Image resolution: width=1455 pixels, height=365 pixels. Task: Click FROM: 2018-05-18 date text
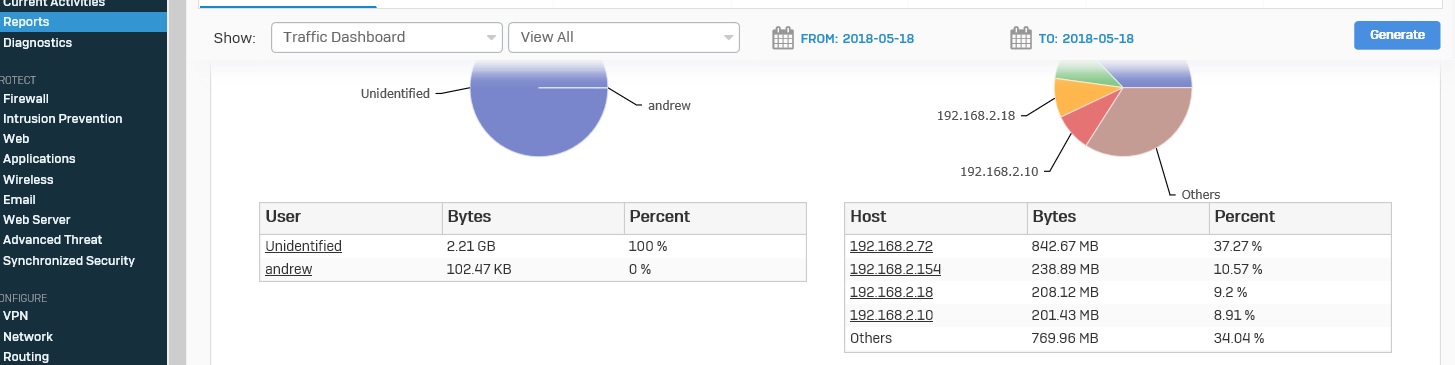click(857, 39)
